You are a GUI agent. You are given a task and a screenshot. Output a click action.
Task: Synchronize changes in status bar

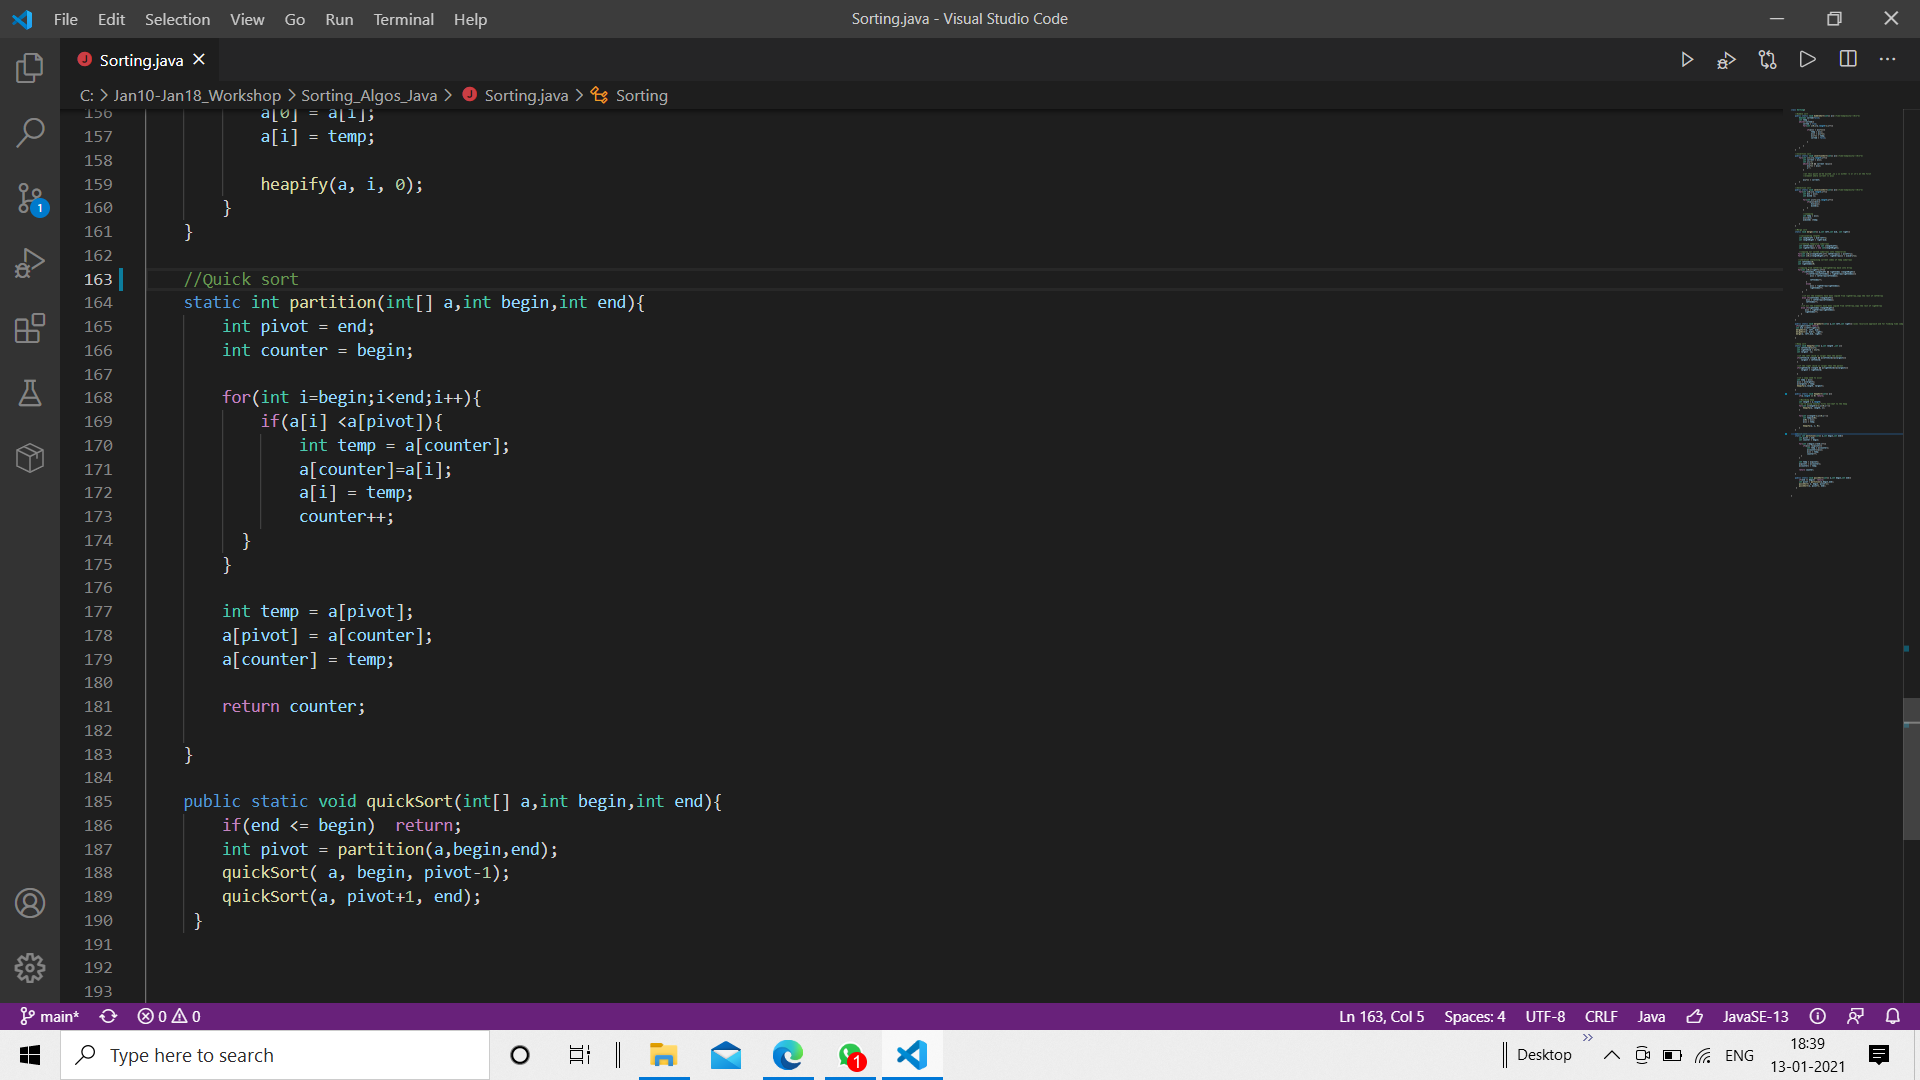pyautogui.click(x=108, y=1016)
